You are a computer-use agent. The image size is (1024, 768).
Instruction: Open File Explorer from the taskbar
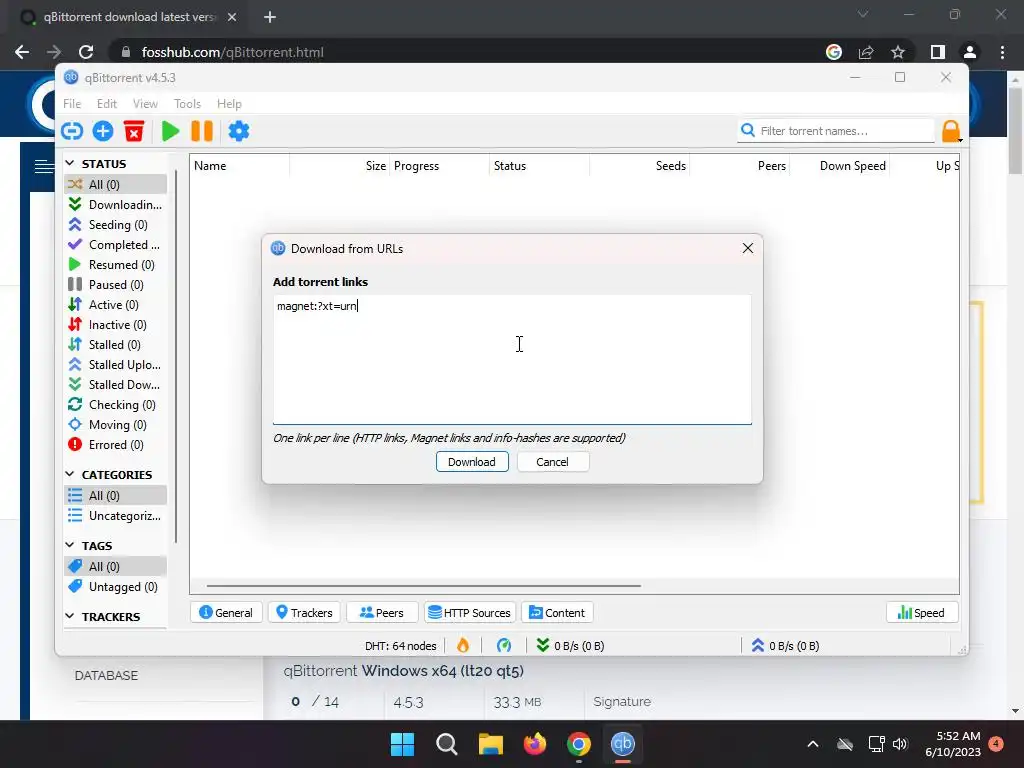(x=490, y=744)
